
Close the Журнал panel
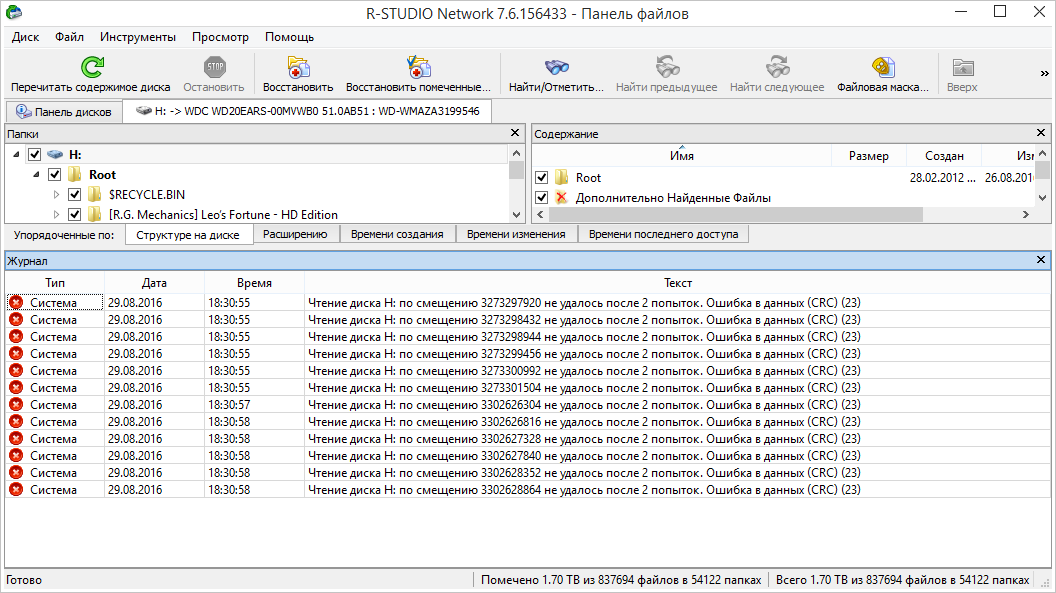pos(1041,260)
